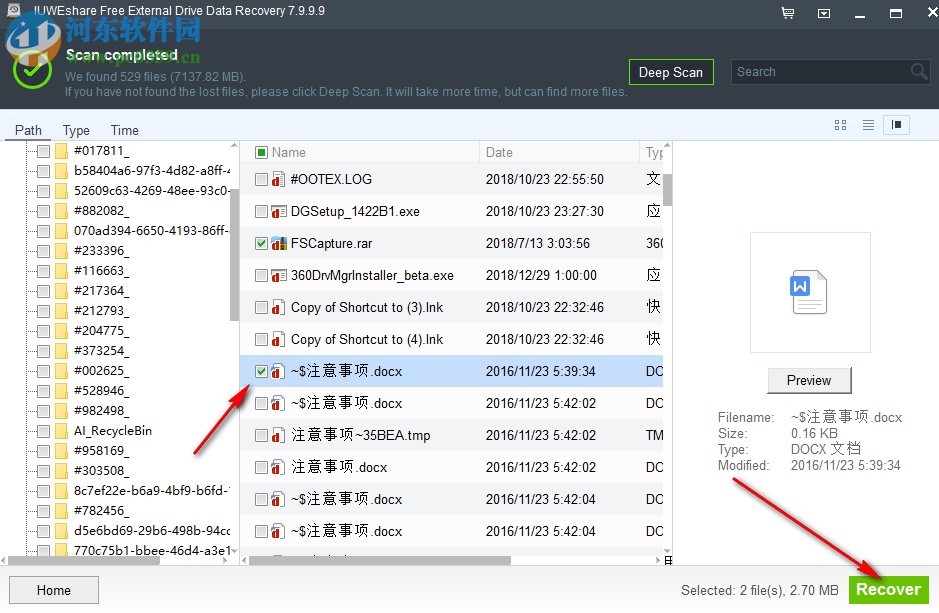Switch to the Time tab
Image resolution: width=939 pixels, height=613 pixels.
click(124, 130)
